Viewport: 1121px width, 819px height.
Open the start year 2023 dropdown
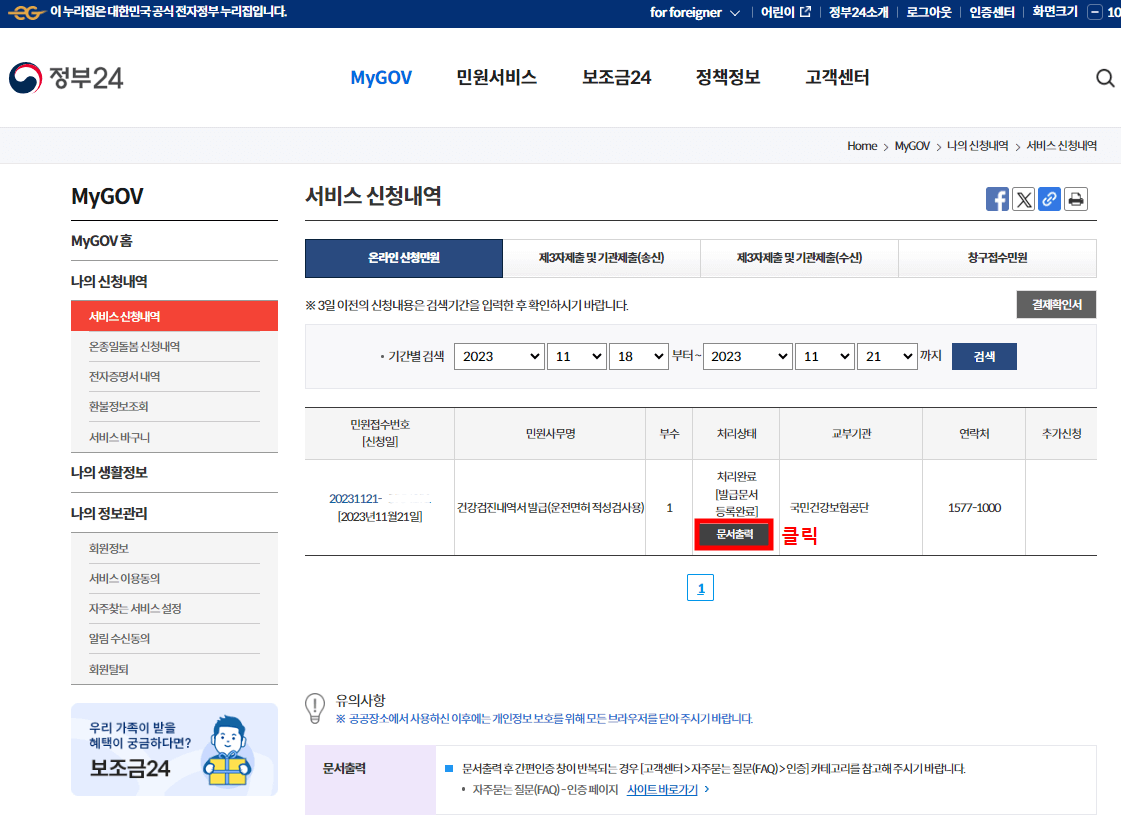tap(499, 356)
